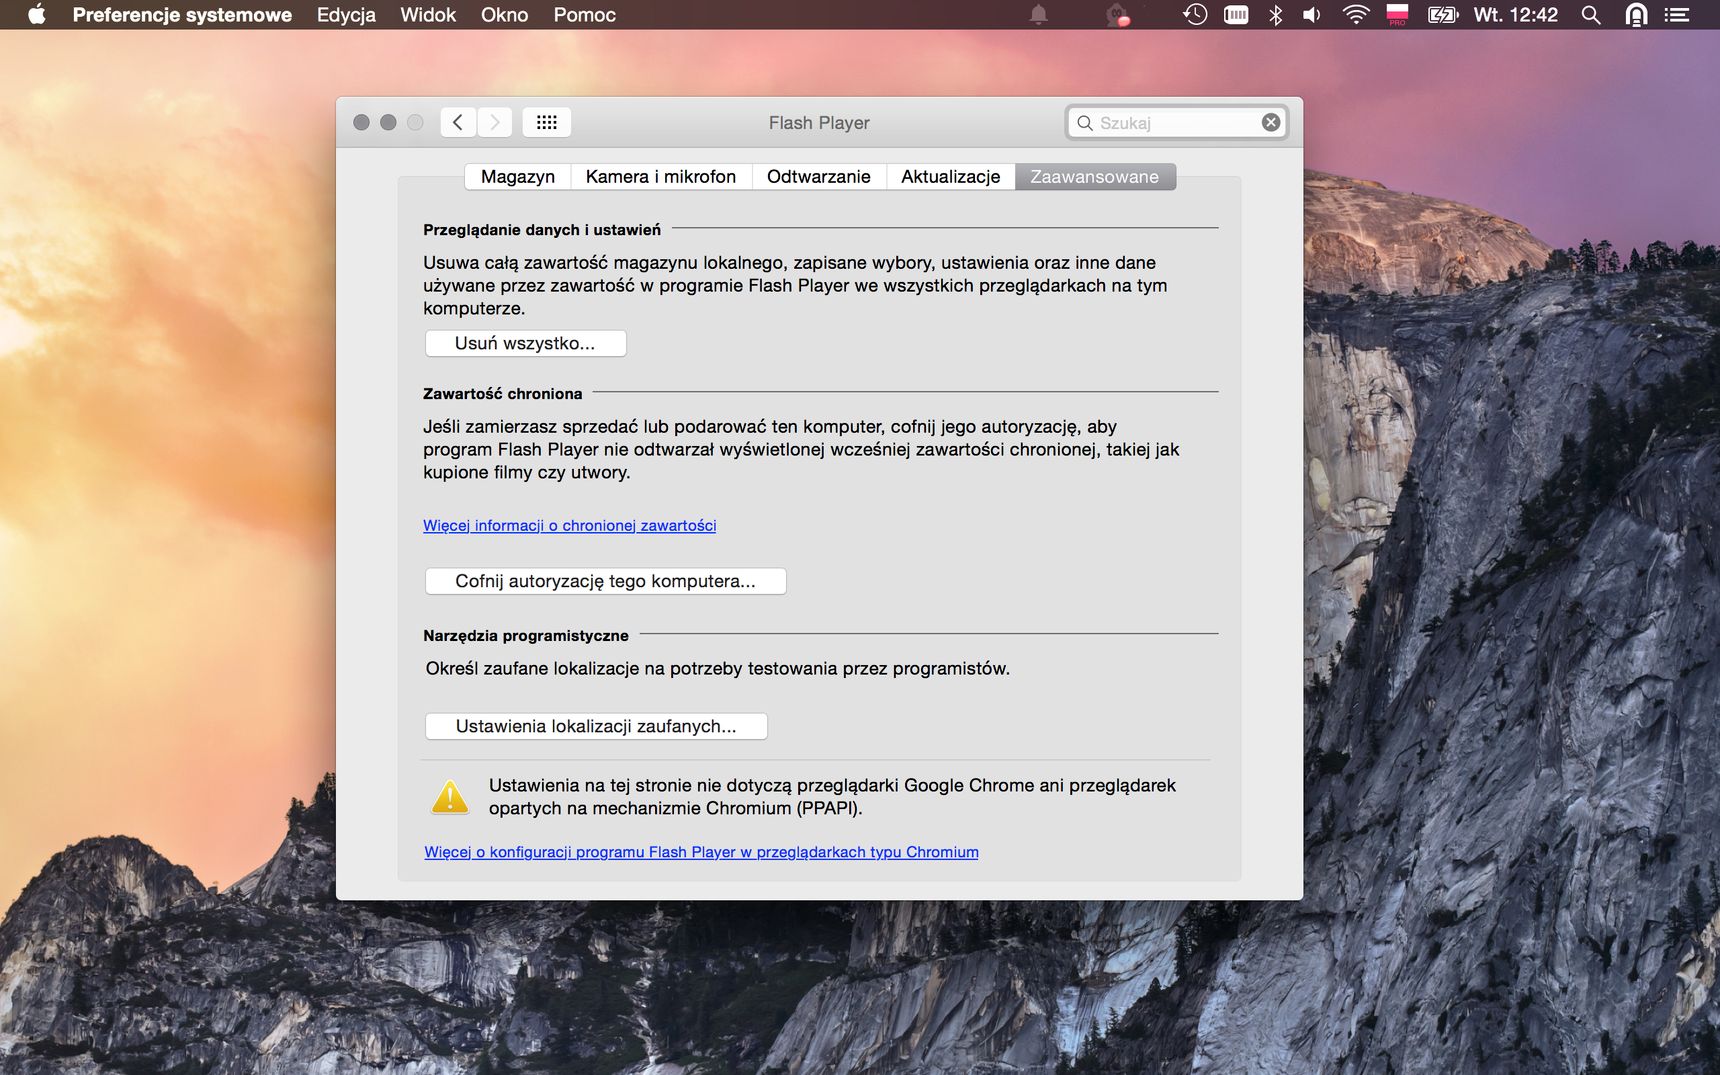1720x1075 pixels.
Task: Click the Szukaj search field
Action: click(x=1176, y=122)
